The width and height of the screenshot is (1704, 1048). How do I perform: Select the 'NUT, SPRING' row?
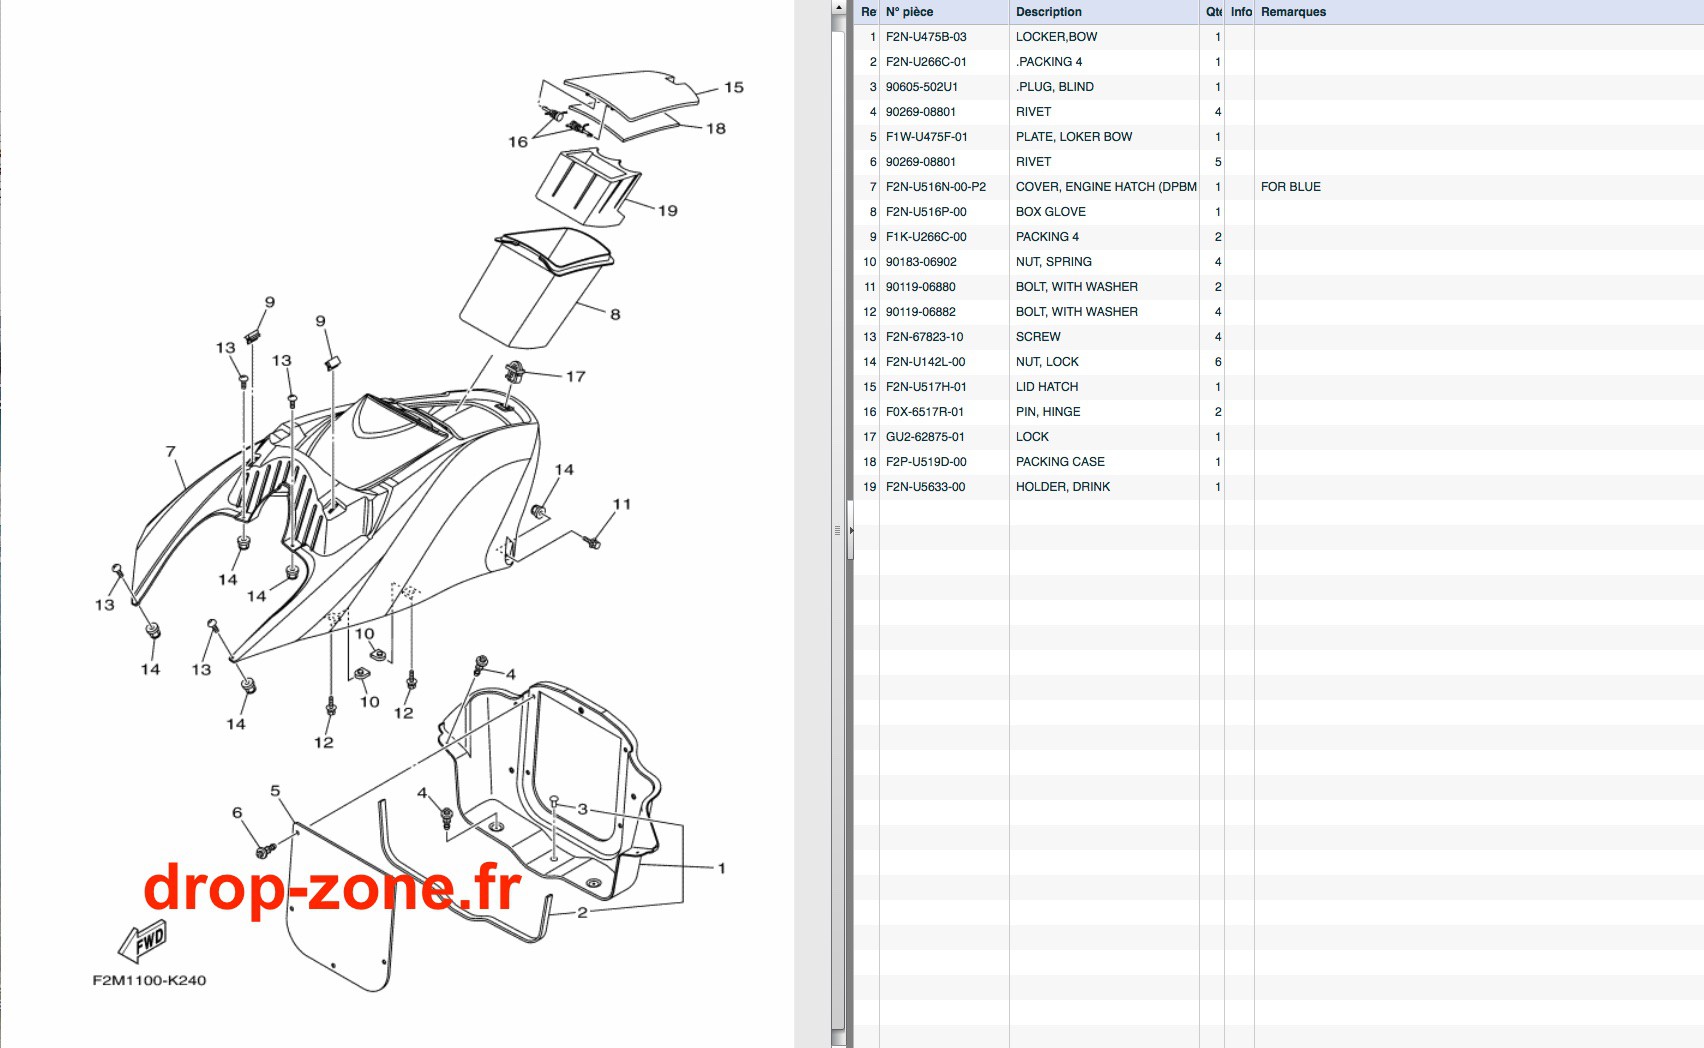[1279, 262]
